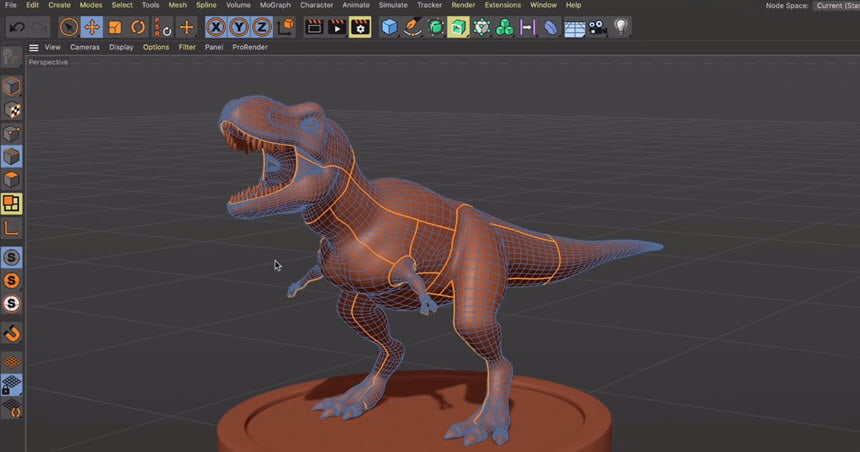Open the viewport Panel menu
Viewport: 860px width, 452px height.
[214, 47]
